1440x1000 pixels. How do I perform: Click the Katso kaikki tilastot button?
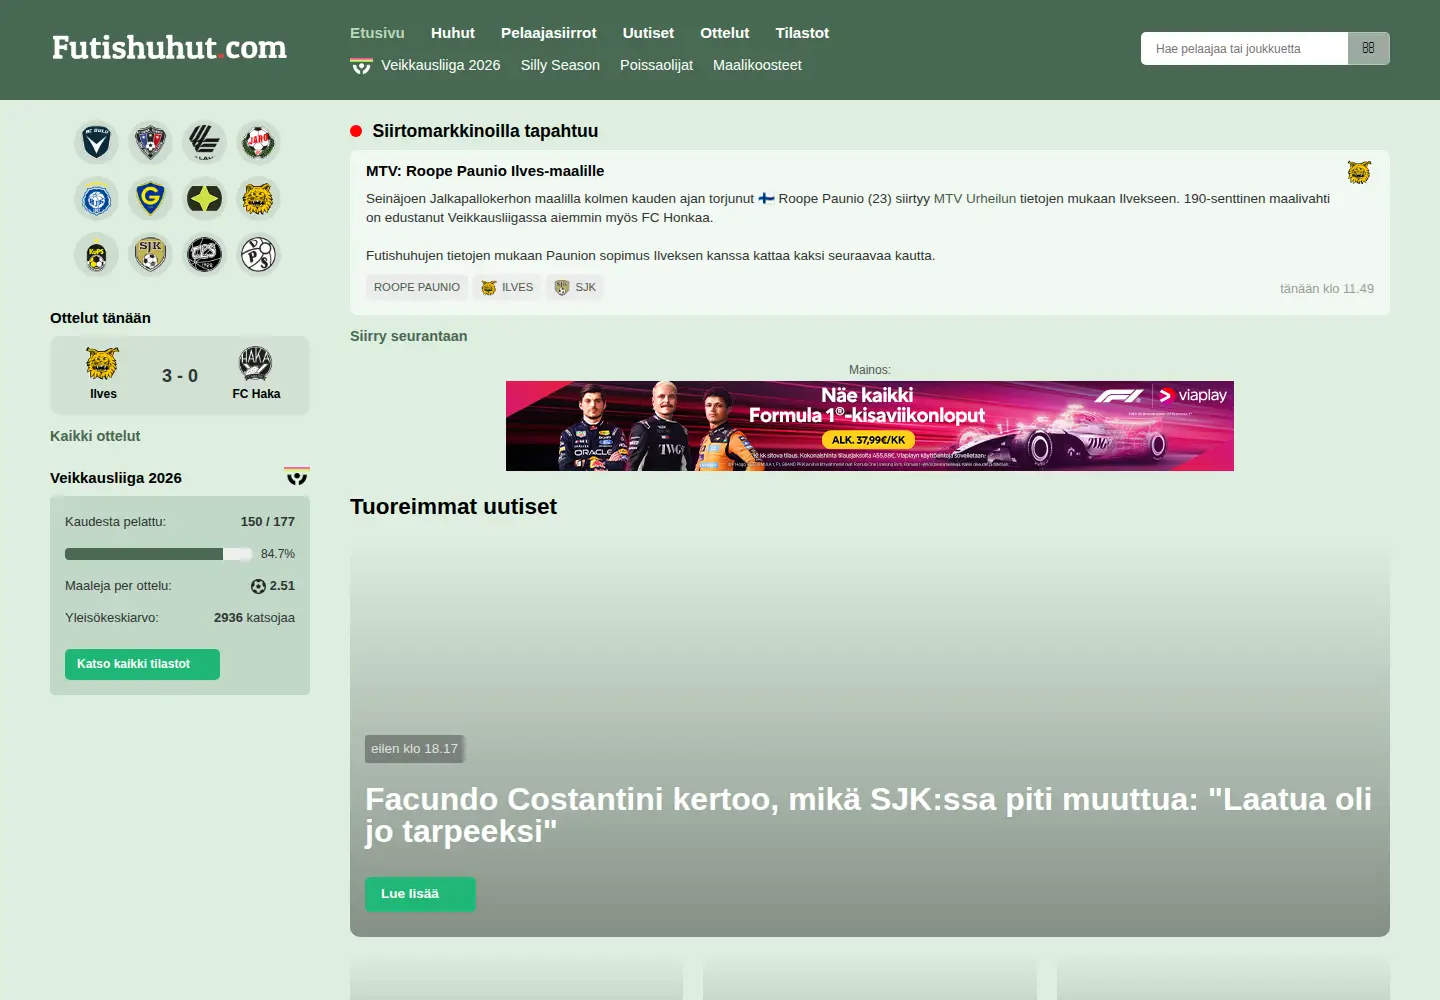coord(142,664)
